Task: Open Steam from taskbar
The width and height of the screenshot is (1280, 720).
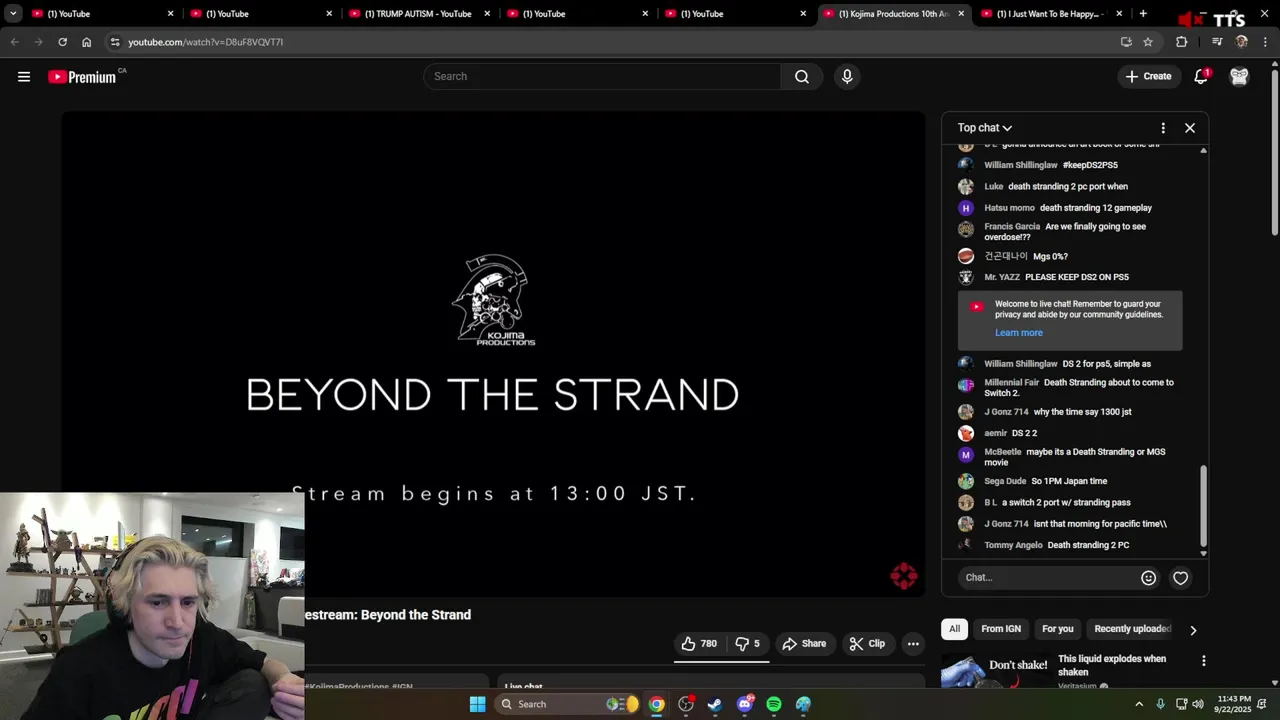Action: tap(715, 704)
